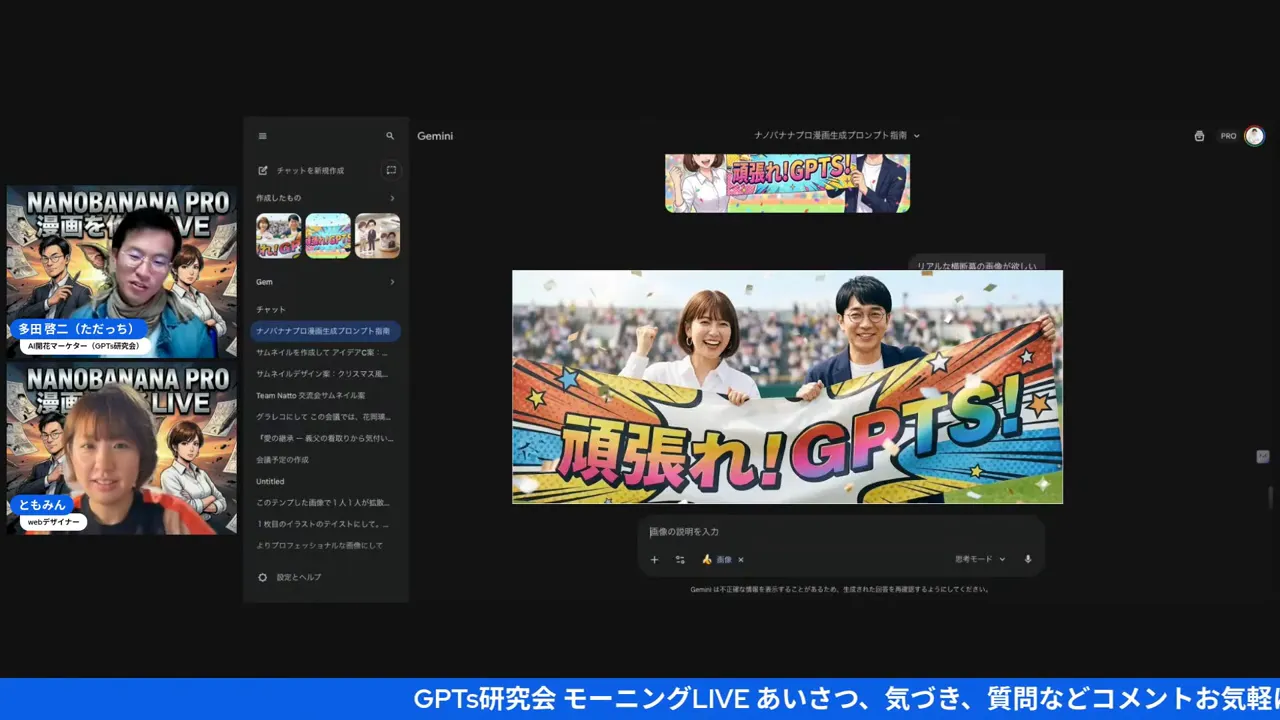The image size is (1280, 720).
Task: Select the 会議予定の作成 chat in the sidebar
Action: (282, 459)
